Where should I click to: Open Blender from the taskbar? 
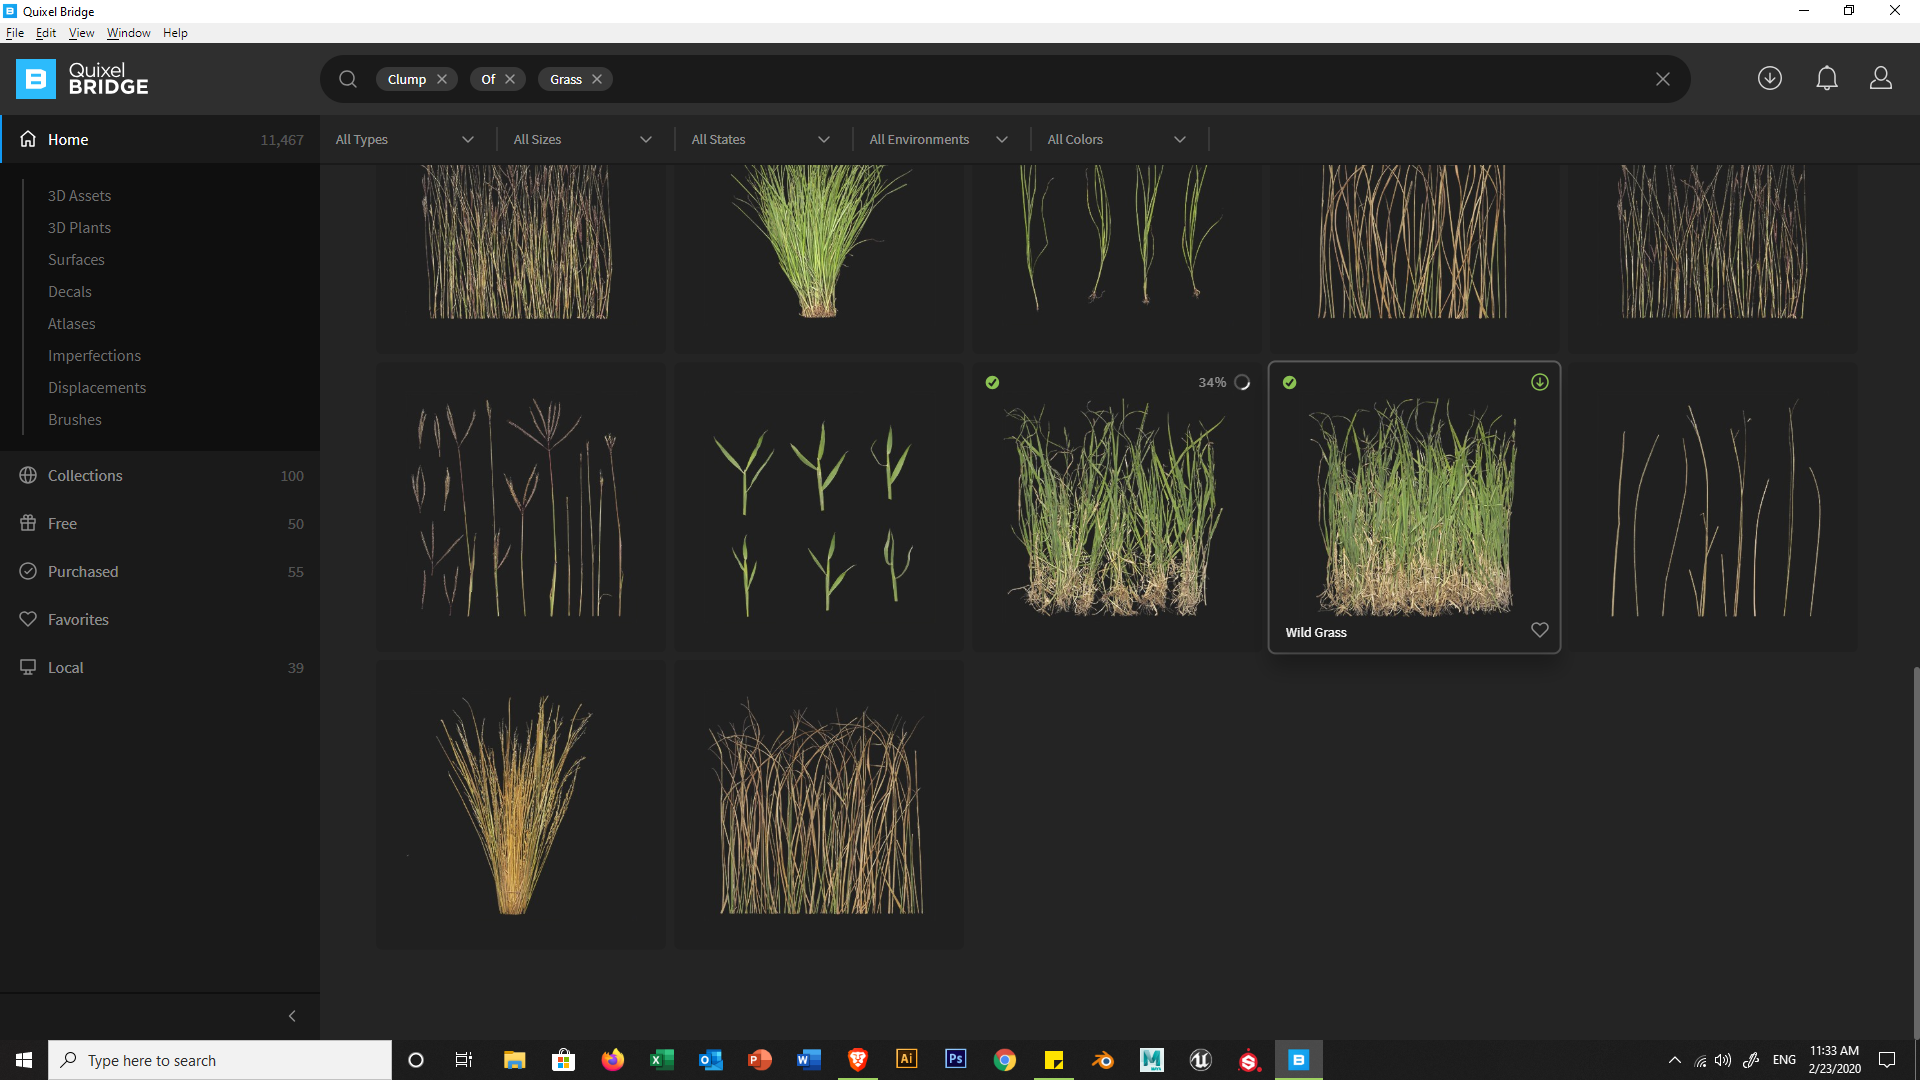click(x=1102, y=1060)
